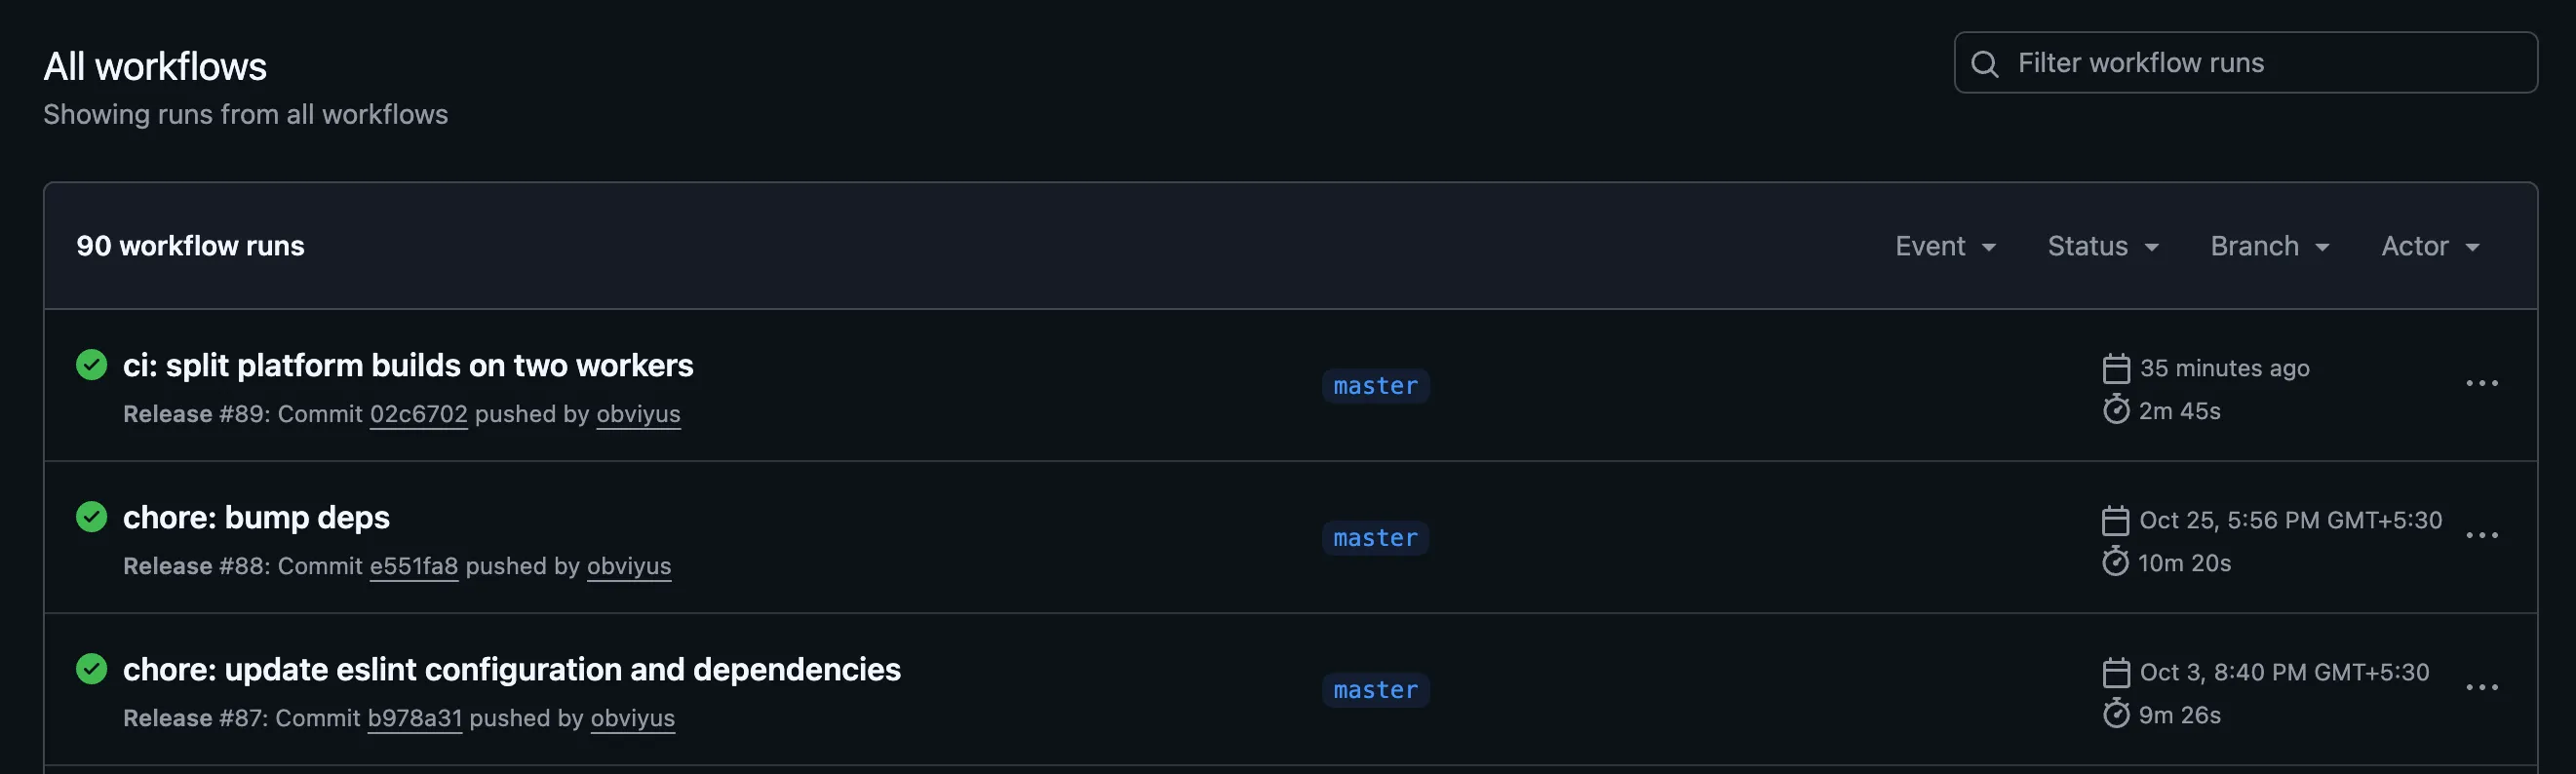Open obviyus profile link in Release #87 row
The height and width of the screenshot is (774, 2576).
tap(632, 718)
